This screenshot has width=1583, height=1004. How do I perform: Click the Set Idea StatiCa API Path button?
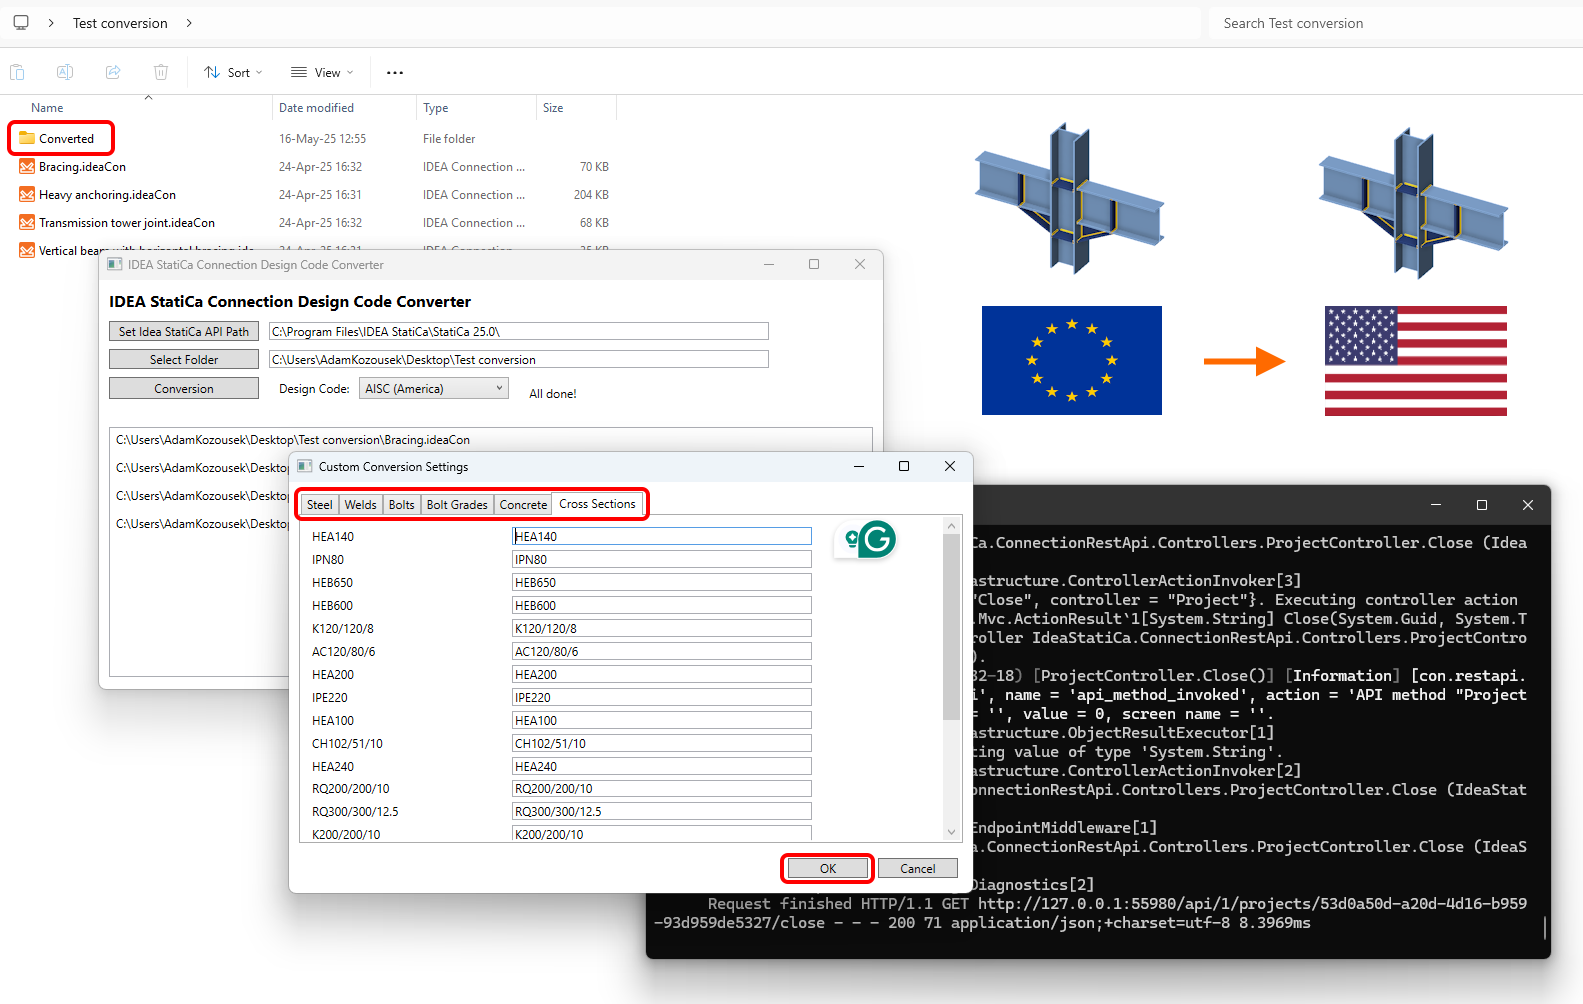pos(184,331)
